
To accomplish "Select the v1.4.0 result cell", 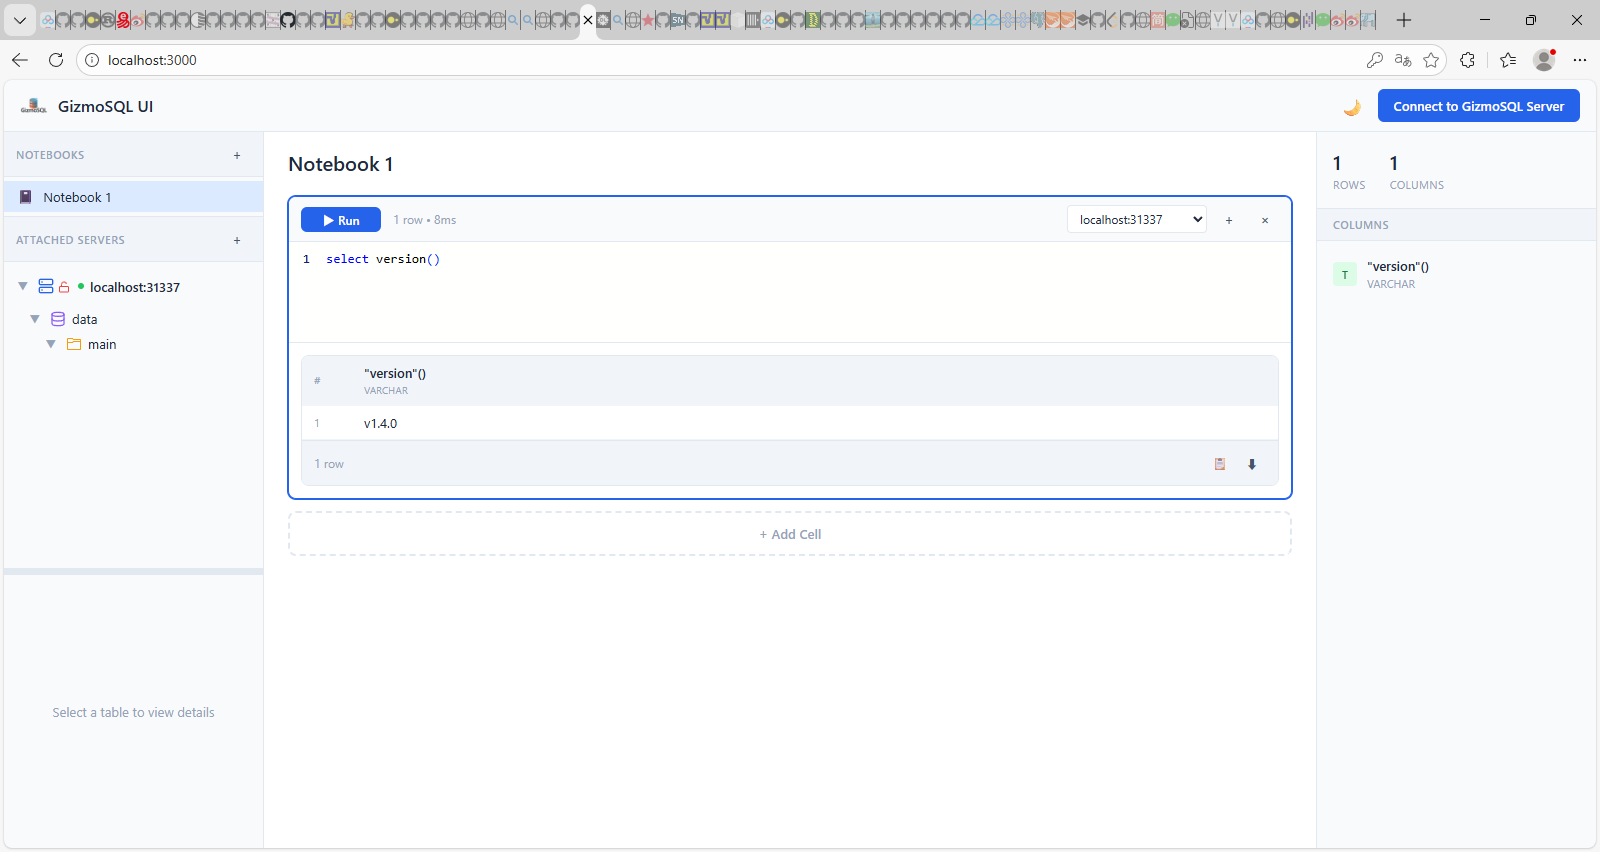I will 380,423.
